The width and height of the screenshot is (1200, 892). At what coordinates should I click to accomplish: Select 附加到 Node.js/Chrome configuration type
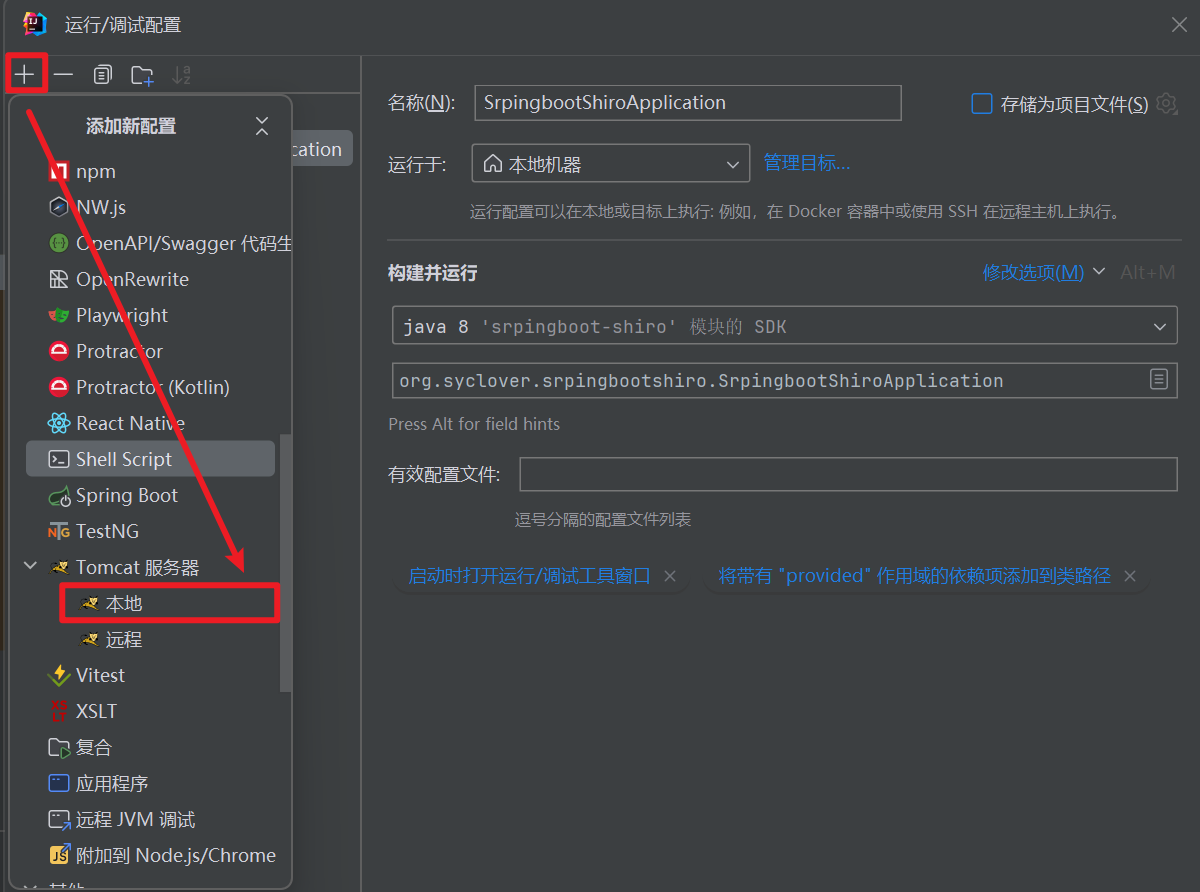pos(150,855)
